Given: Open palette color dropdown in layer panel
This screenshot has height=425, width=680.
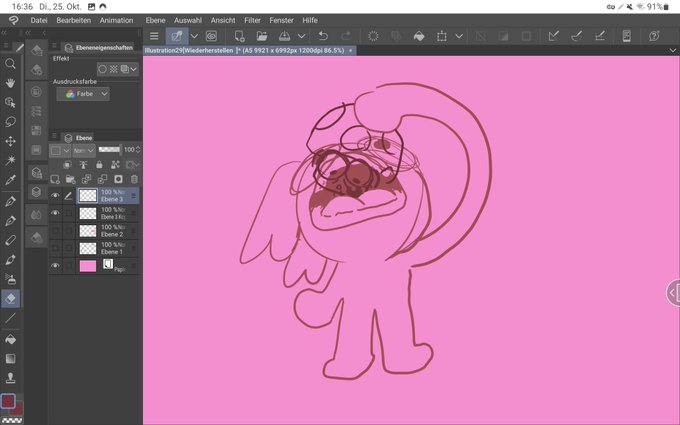Looking at the screenshot, I should 60,150.
